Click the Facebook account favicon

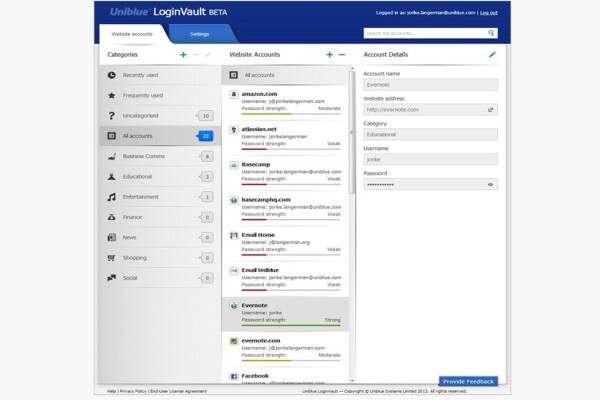[233, 376]
